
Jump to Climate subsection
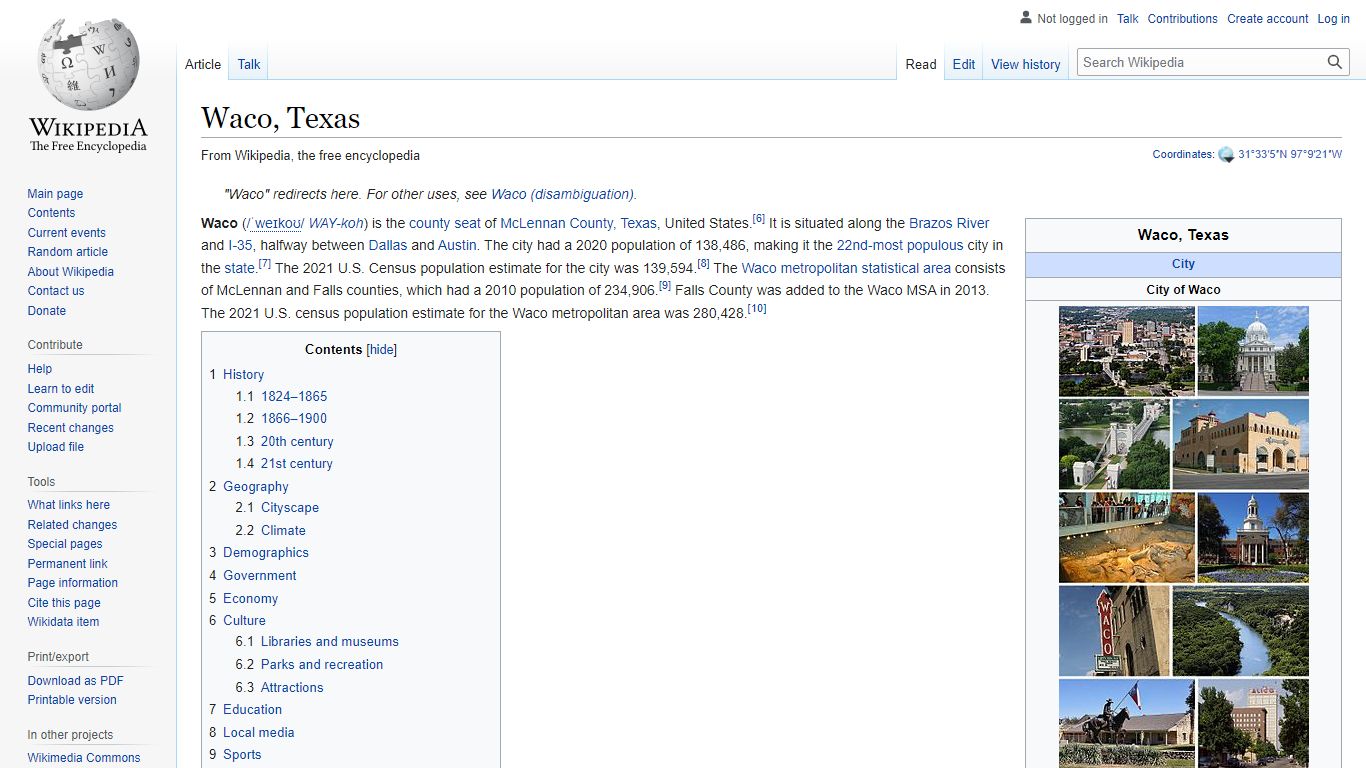(x=283, y=530)
